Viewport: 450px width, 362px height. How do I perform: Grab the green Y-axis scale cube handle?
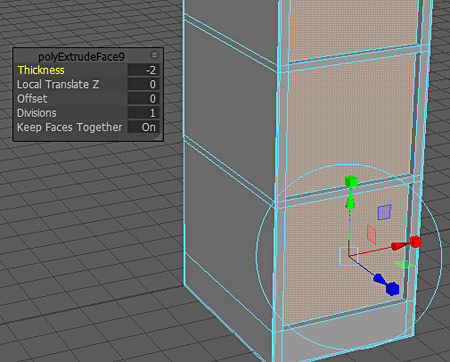click(351, 182)
